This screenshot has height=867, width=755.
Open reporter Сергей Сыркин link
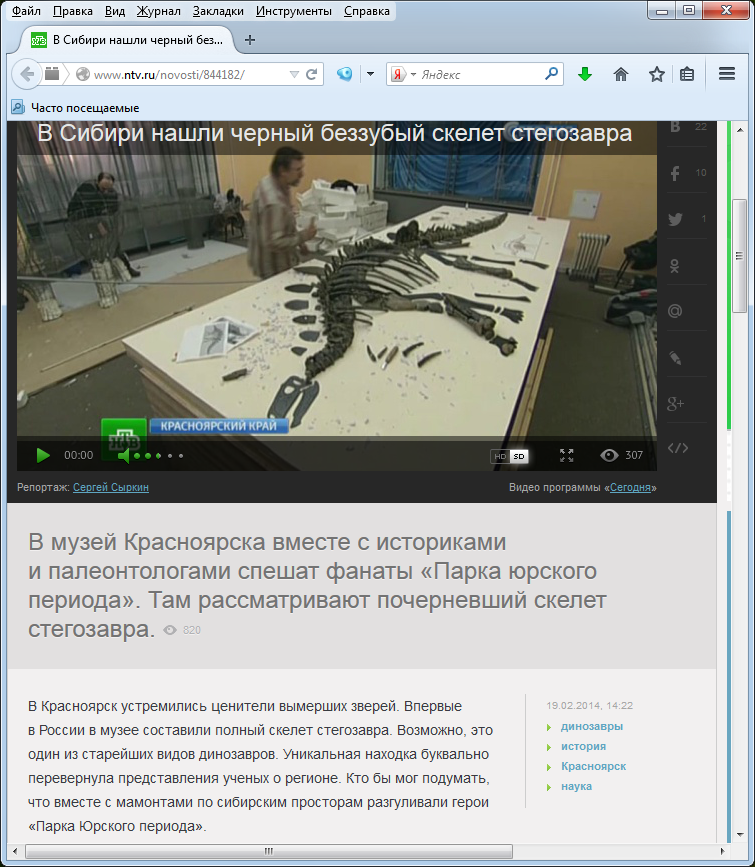coord(111,487)
